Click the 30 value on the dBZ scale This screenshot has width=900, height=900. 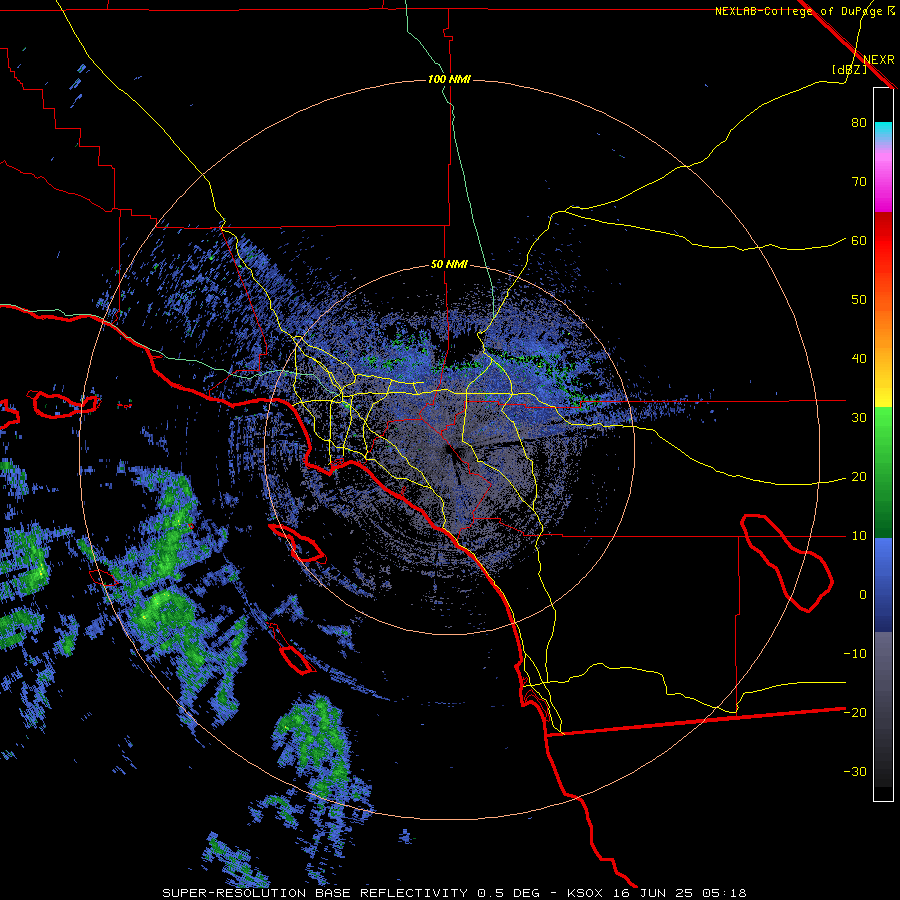pos(859,417)
